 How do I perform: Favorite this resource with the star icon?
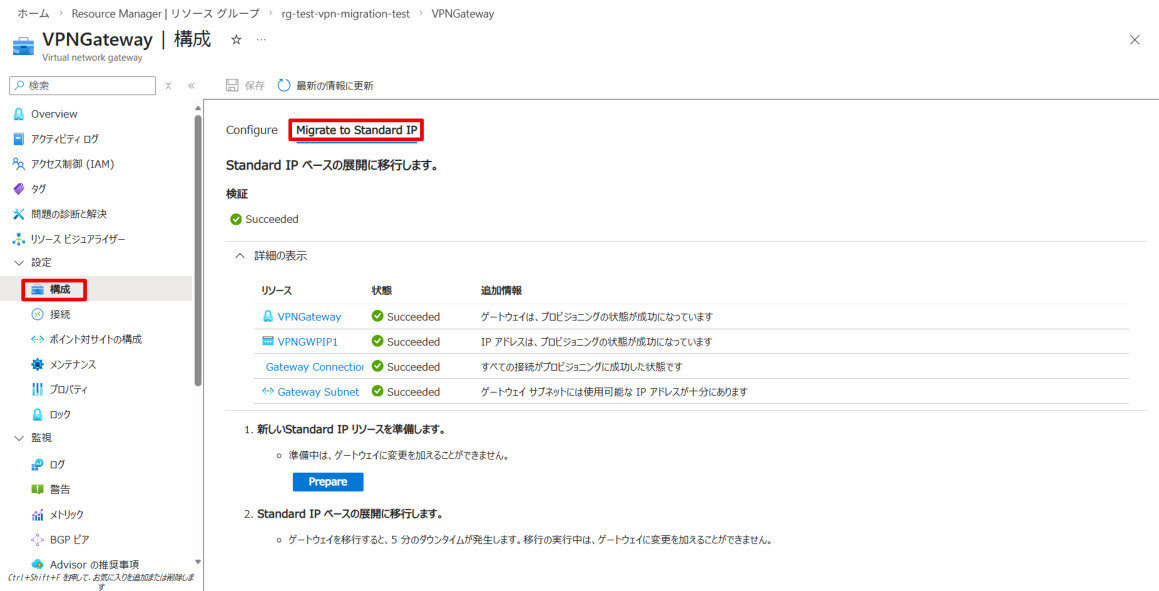(236, 39)
